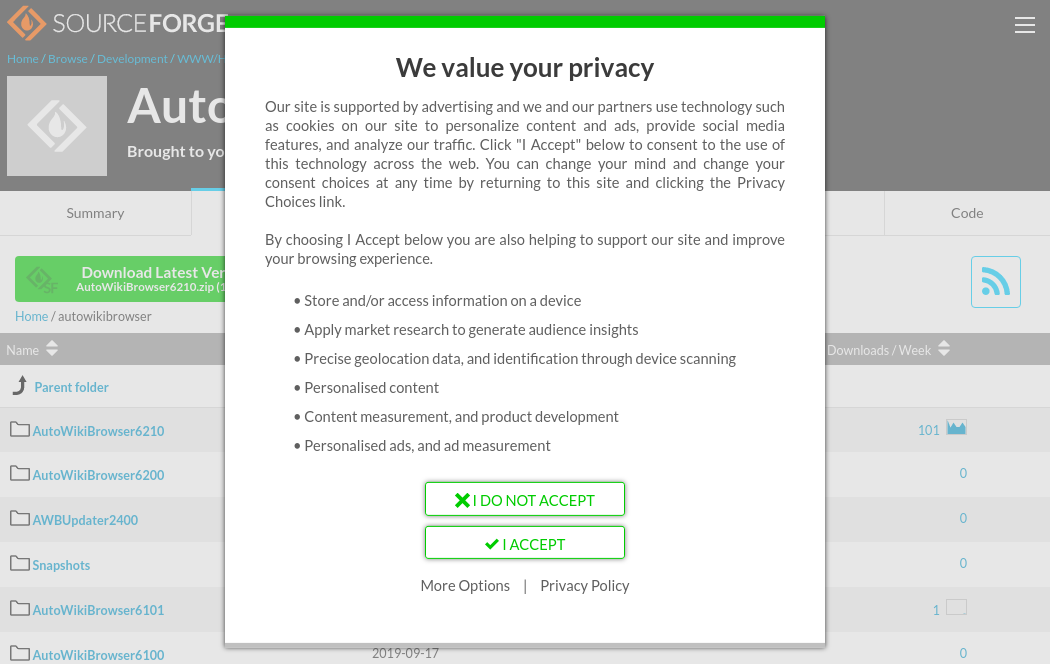Click the Snapshots folder icon
Image resolution: width=1050 pixels, height=664 pixels.
(20, 564)
